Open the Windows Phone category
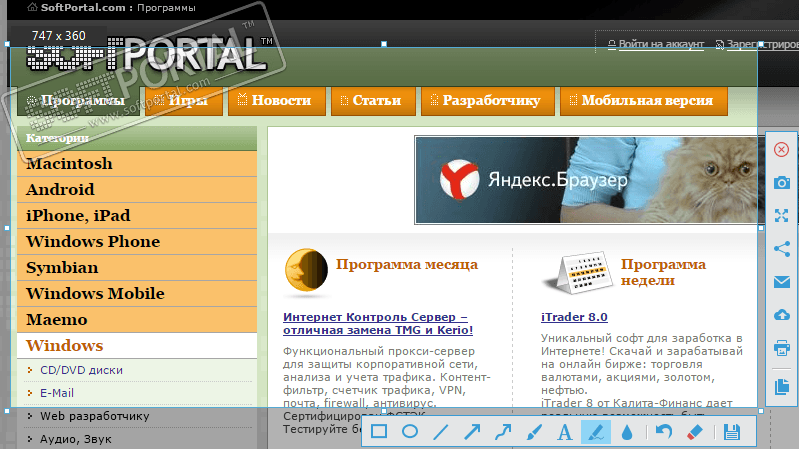 pyautogui.click(x=137, y=242)
